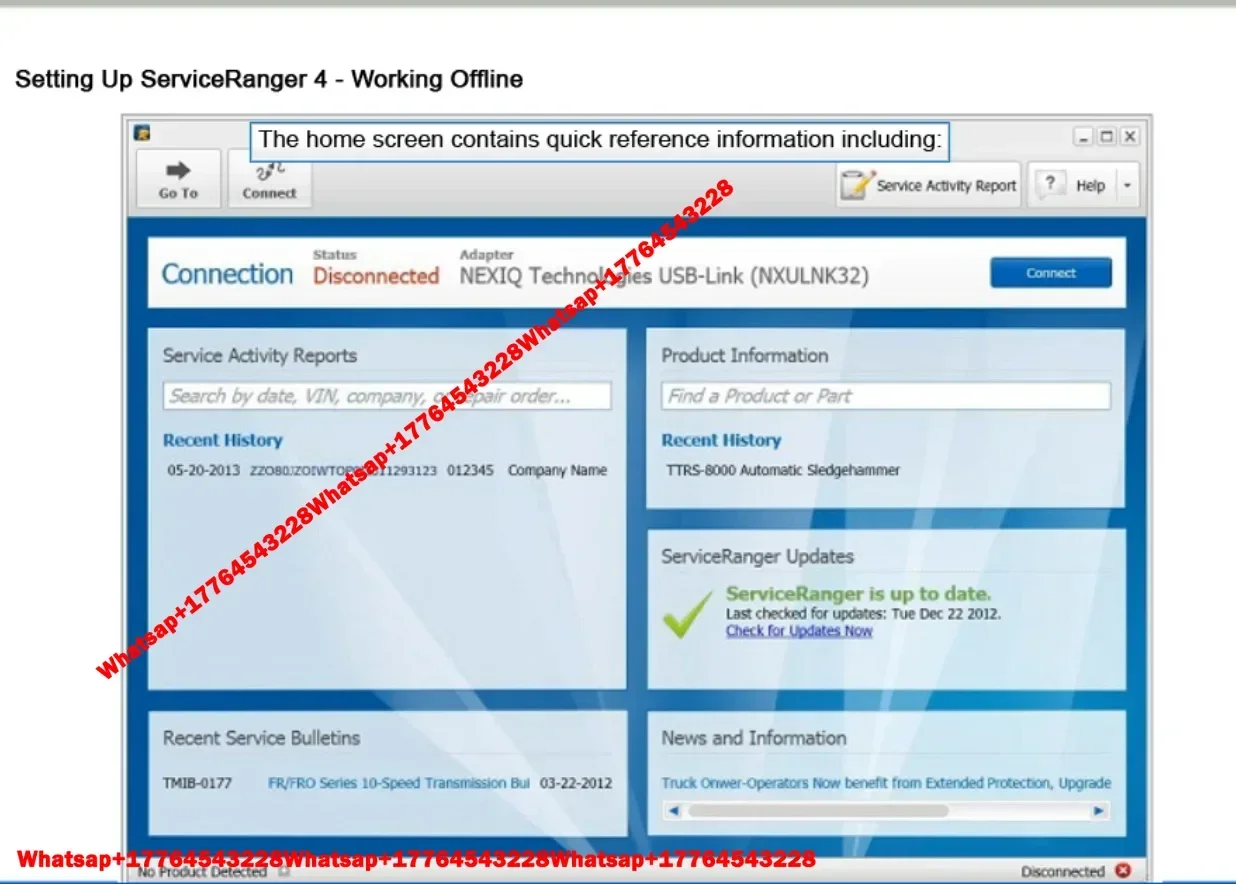Click the Check for Updates Now link
The height and width of the screenshot is (884, 1236).
(x=799, y=631)
